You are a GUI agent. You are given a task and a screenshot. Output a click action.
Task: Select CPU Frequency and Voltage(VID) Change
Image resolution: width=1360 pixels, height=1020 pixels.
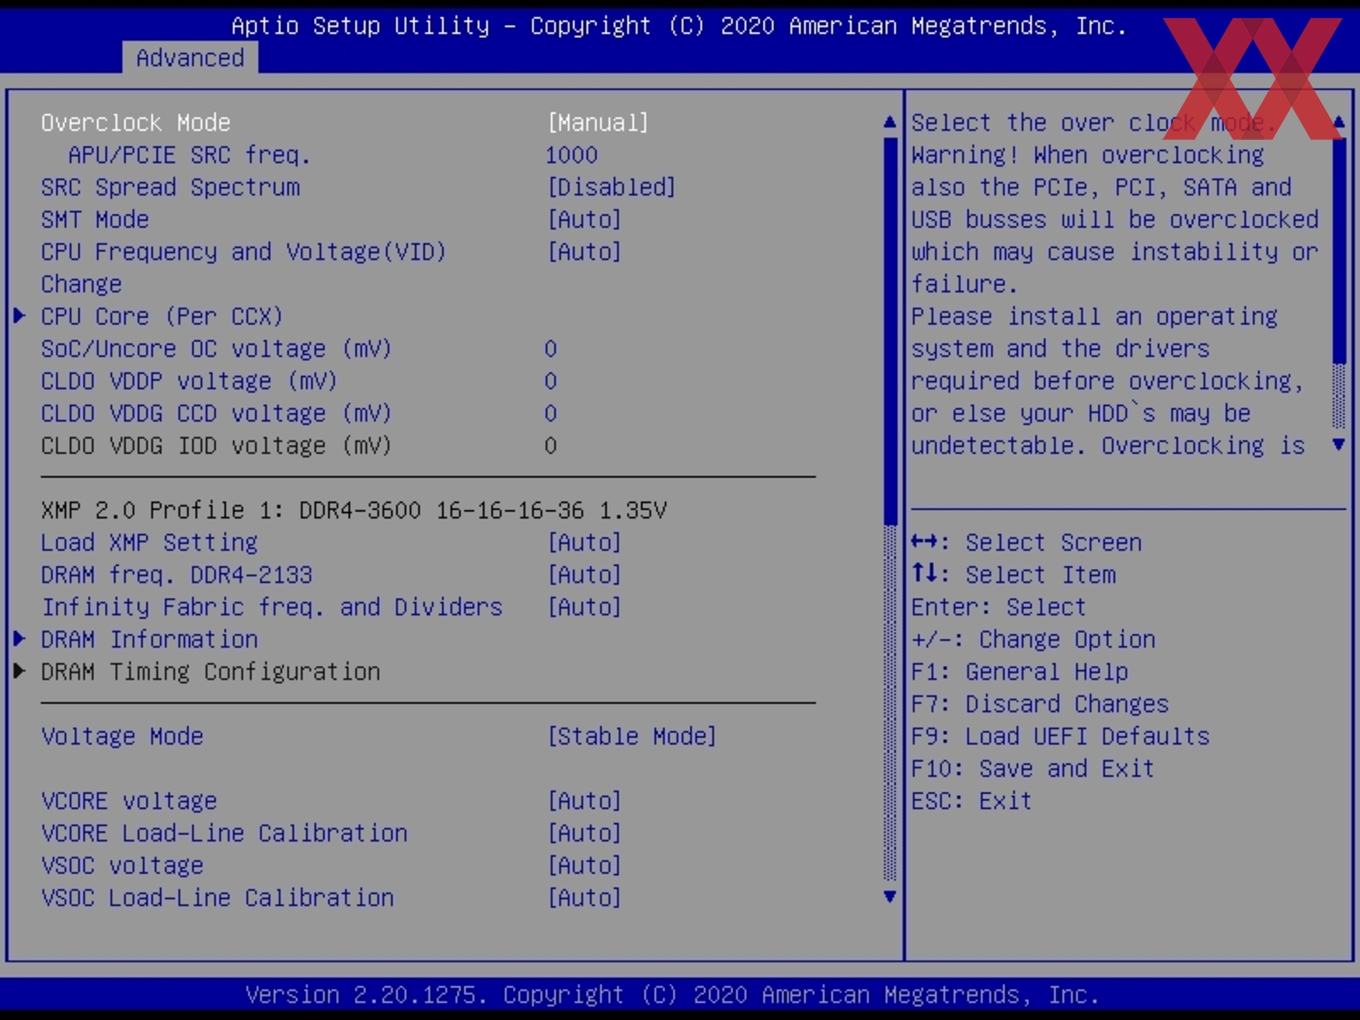(244, 268)
